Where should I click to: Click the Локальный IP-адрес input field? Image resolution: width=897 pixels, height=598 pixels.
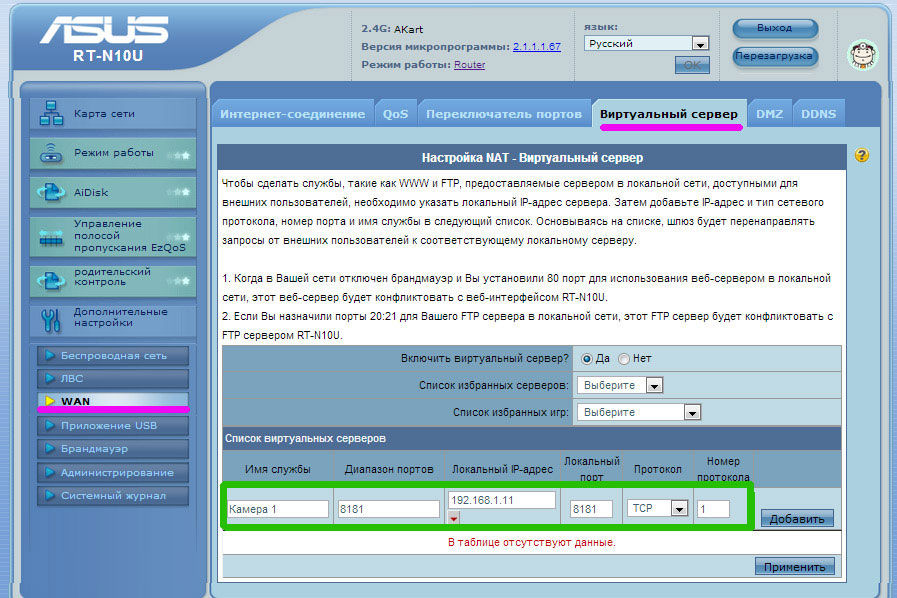click(500, 499)
